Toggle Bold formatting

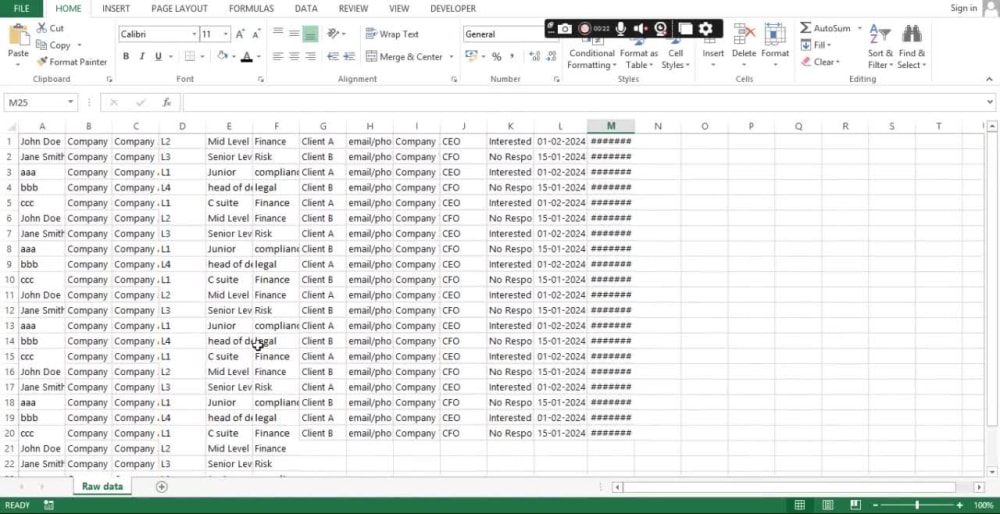tap(126, 56)
